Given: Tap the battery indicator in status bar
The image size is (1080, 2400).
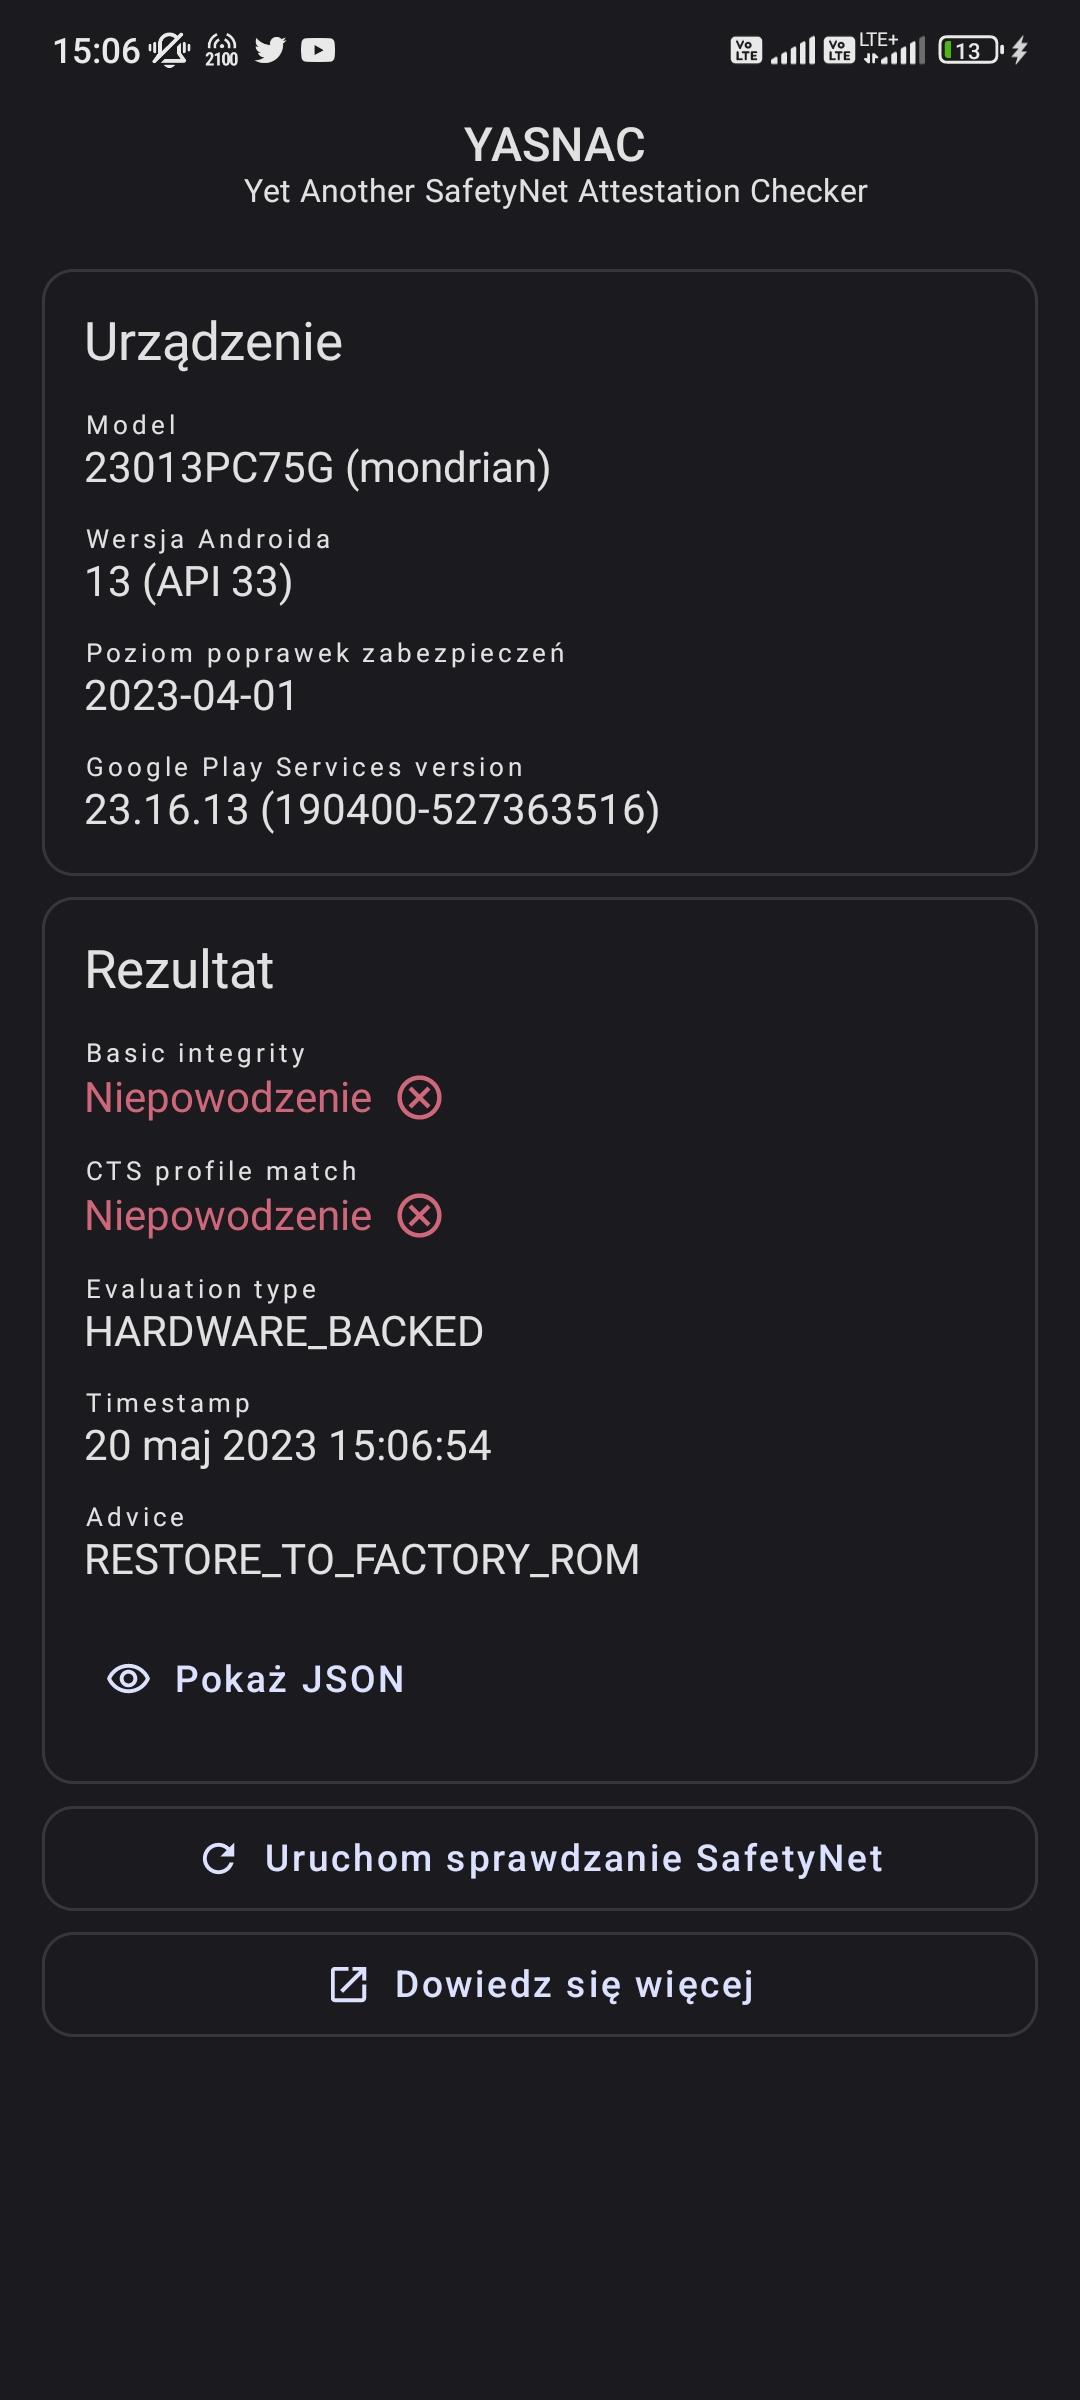Looking at the screenshot, I should point(969,50).
